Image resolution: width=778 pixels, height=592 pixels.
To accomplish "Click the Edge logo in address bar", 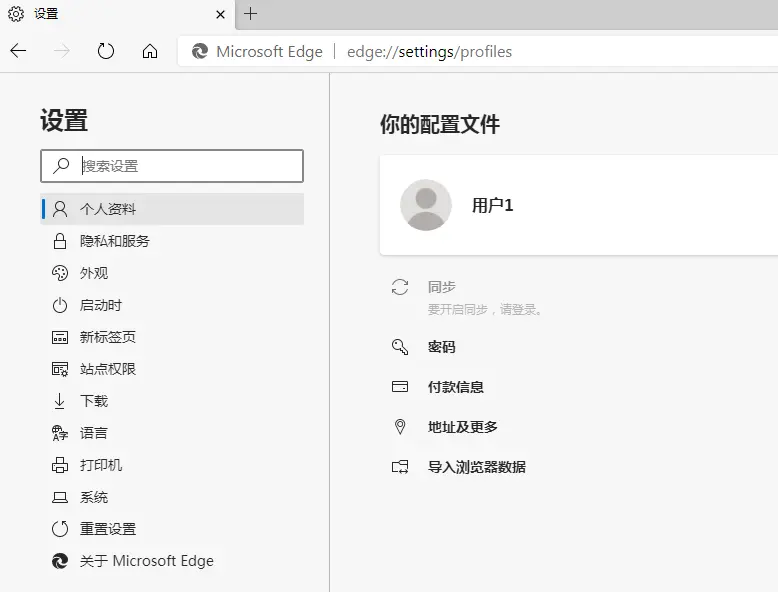I will (200, 51).
